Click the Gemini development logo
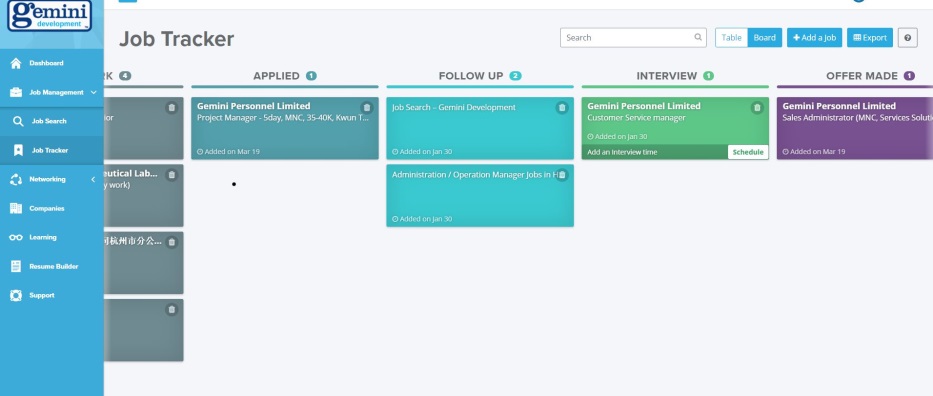The width and height of the screenshot is (933, 396). [x=50, y=15]
